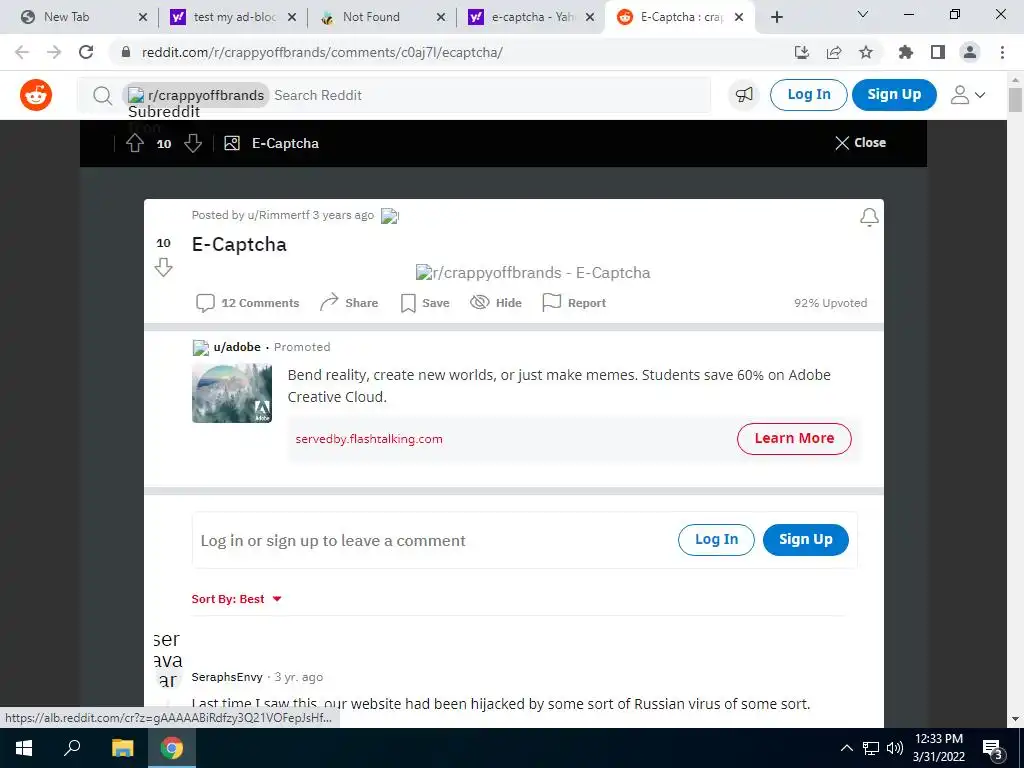Switch to the test my ad-block tab
1024x768 pixels.
(x=232, y=17)
